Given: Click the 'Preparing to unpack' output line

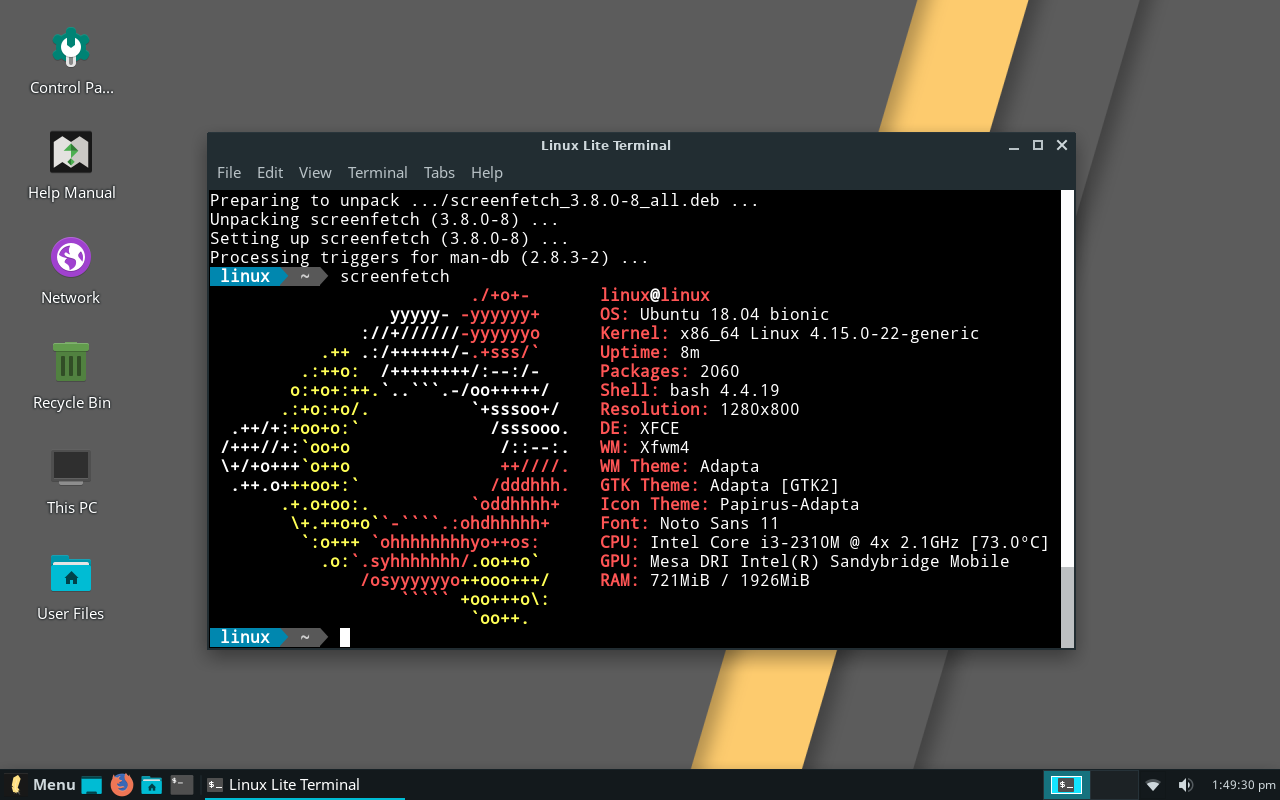Looking at the screenshot, I should point(485,201).
